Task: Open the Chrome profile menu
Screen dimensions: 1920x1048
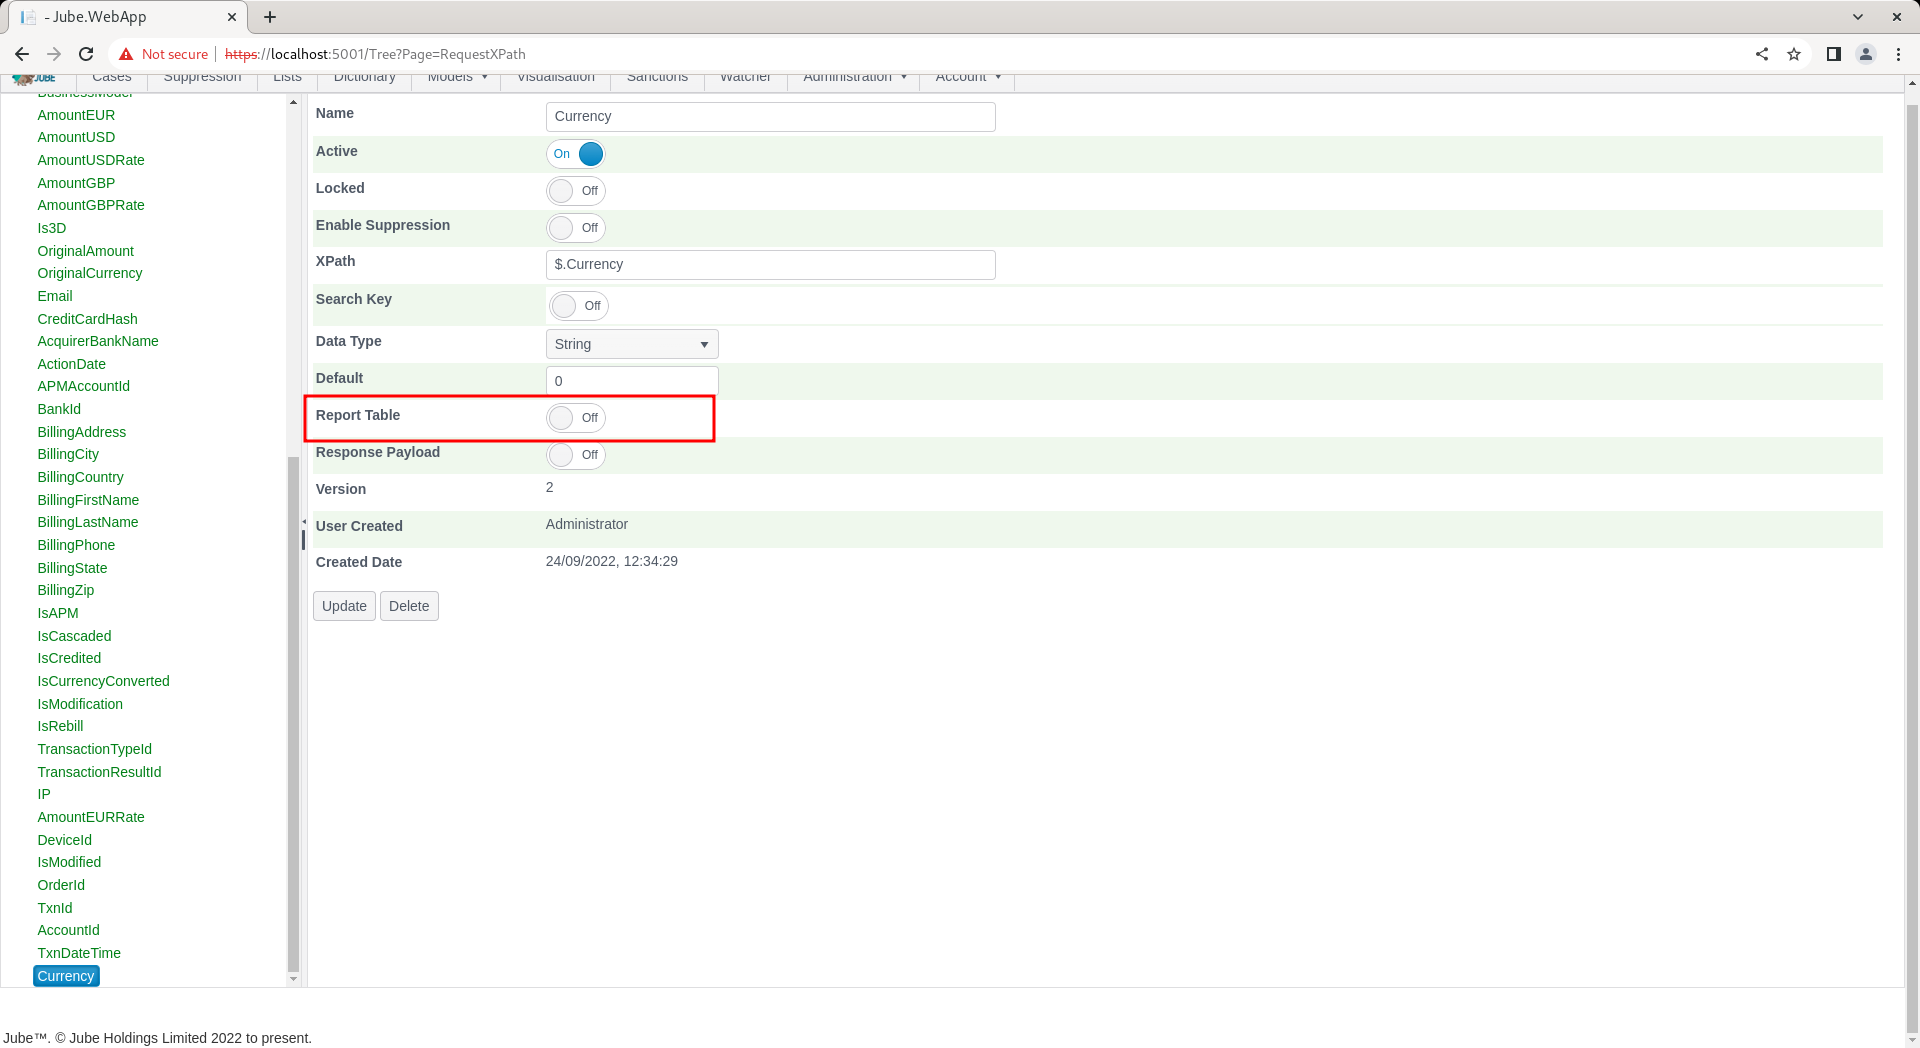Action: [x=1866, y=54]
